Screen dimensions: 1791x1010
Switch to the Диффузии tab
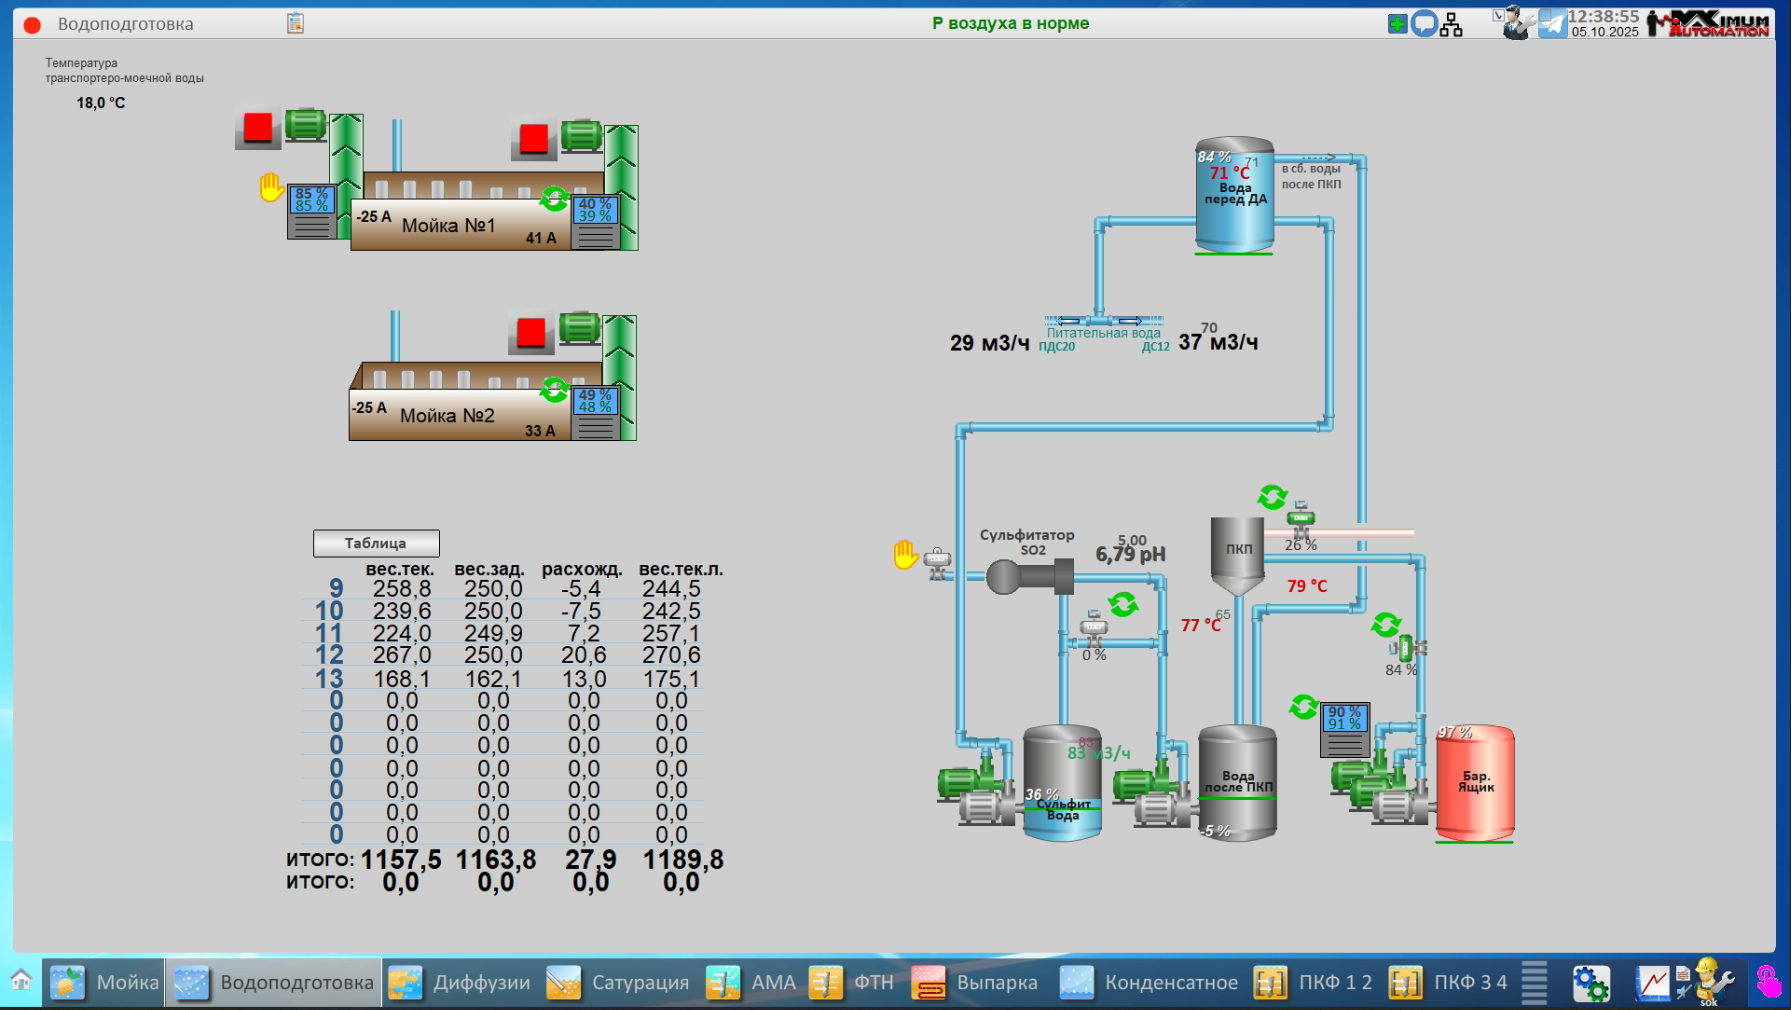(461, 983)
